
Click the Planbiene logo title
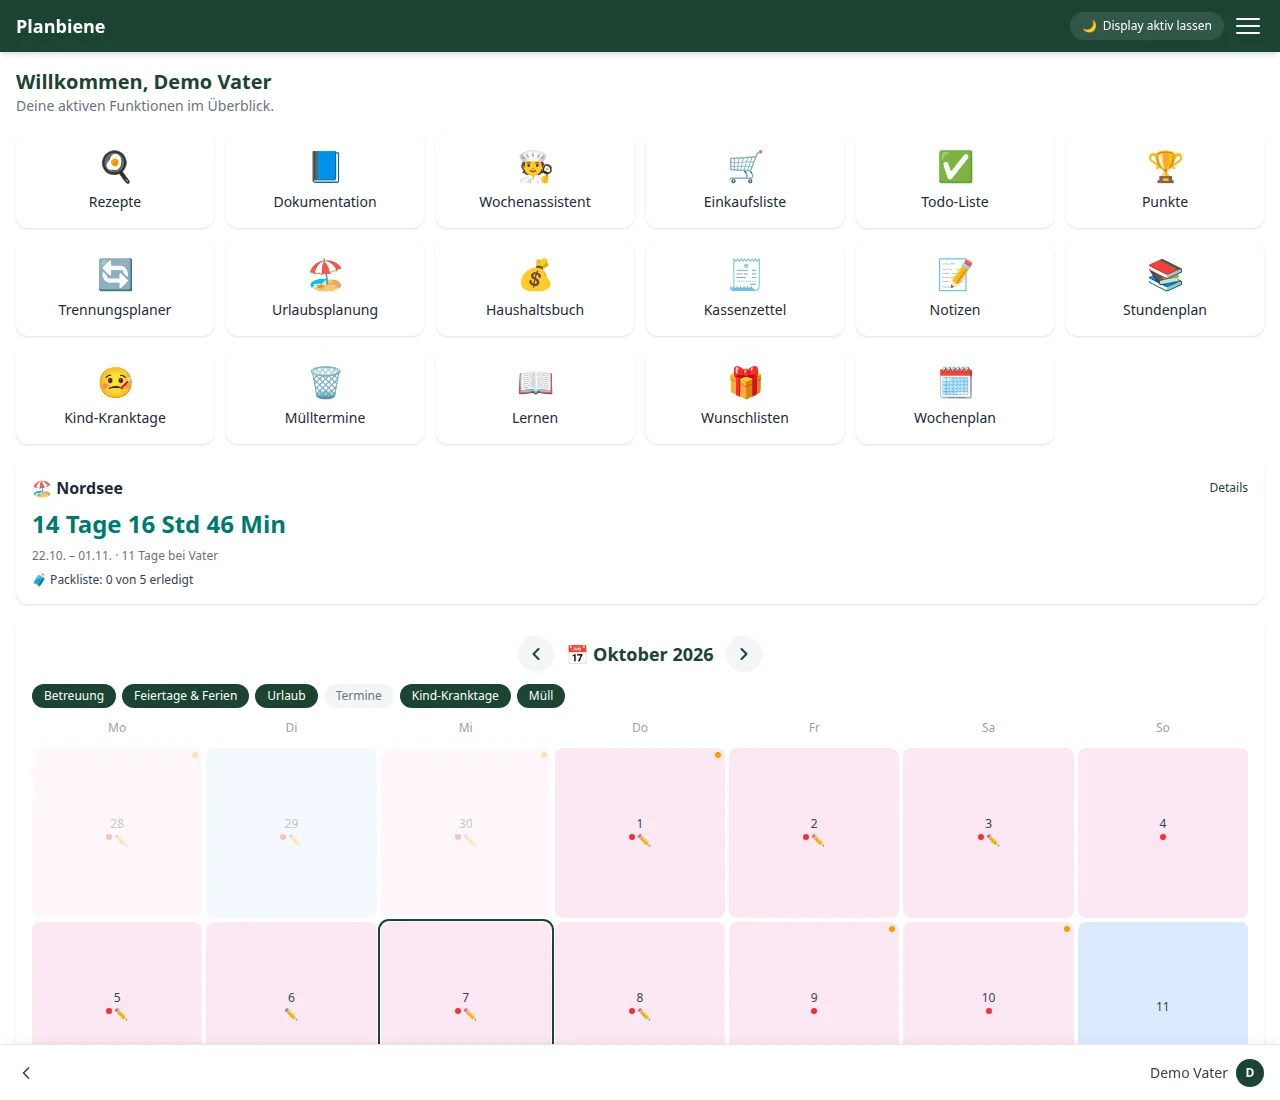[61, 27]
